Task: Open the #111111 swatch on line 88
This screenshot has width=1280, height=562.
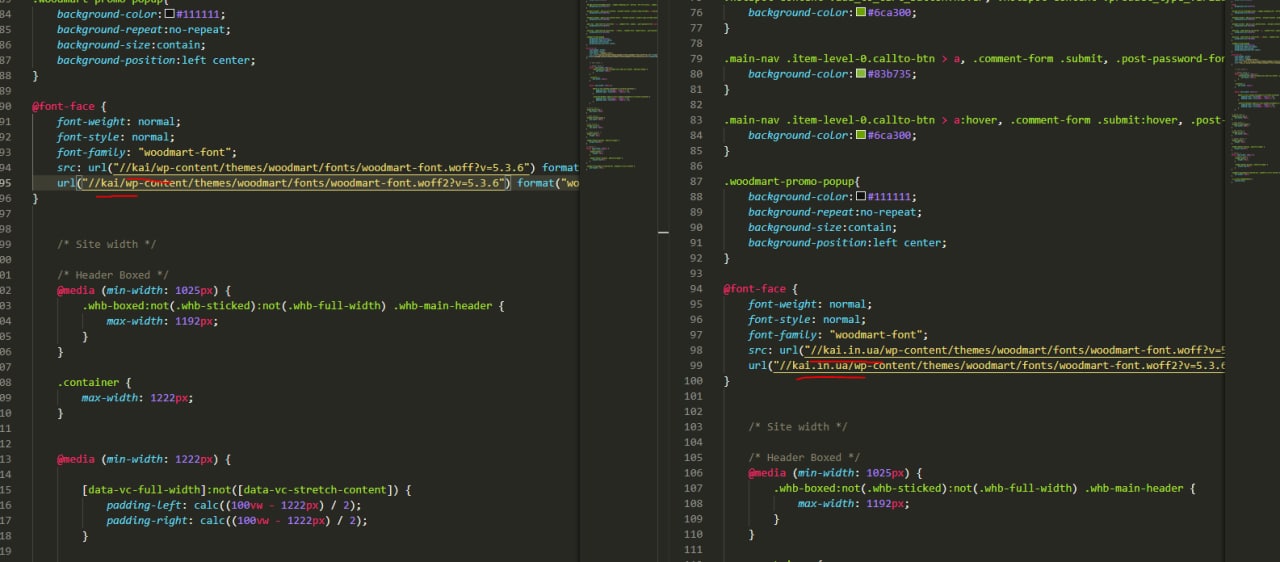Action: pos(861,197)
